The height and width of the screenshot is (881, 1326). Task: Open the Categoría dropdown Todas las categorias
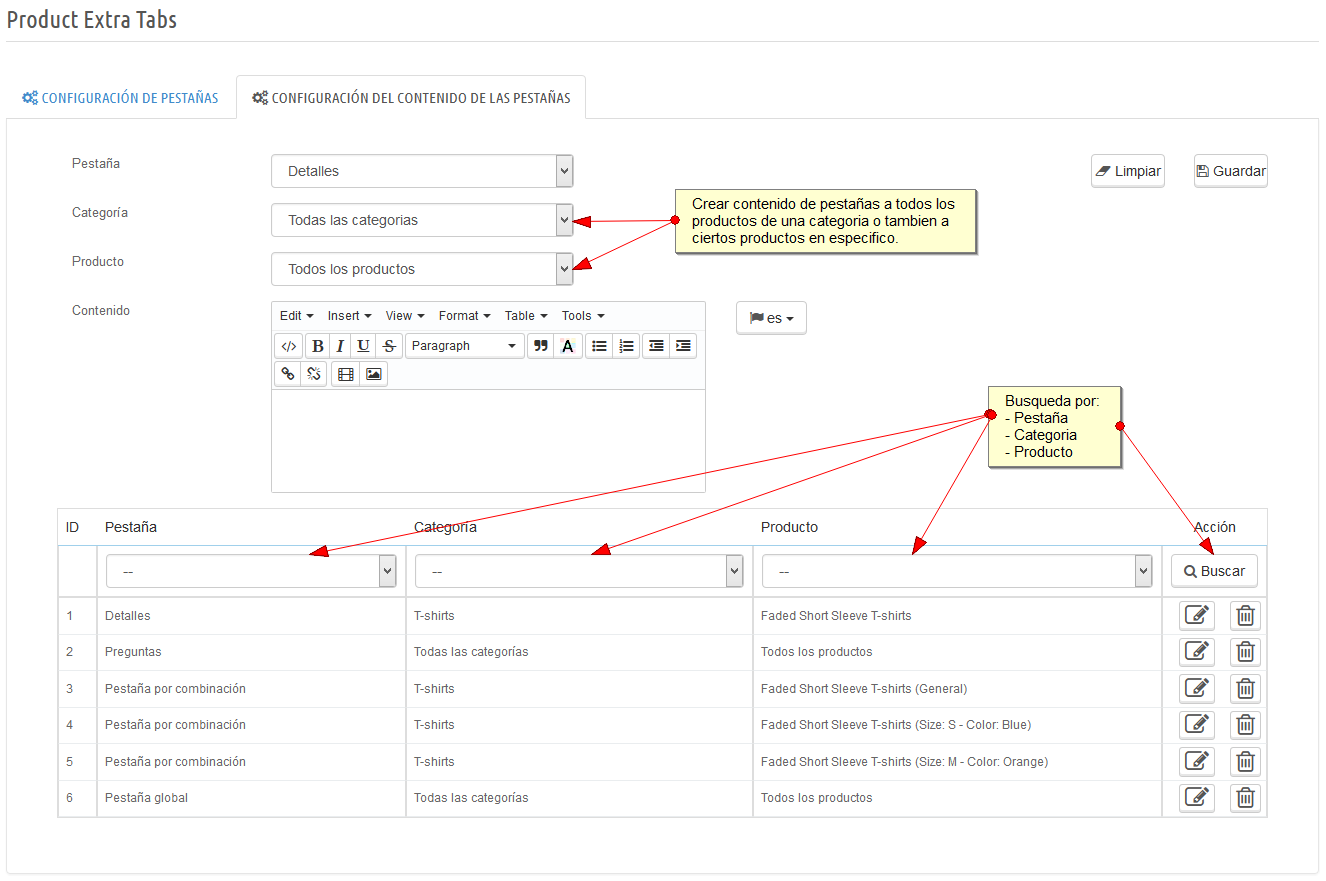pos(422,220)
